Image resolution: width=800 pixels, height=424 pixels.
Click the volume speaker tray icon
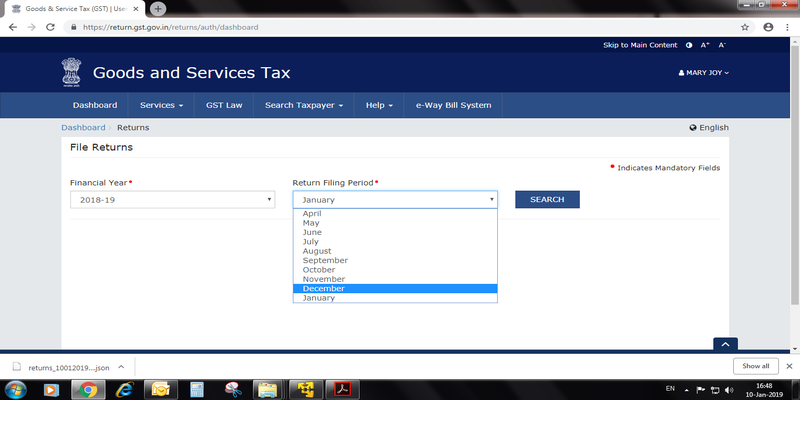729,390
